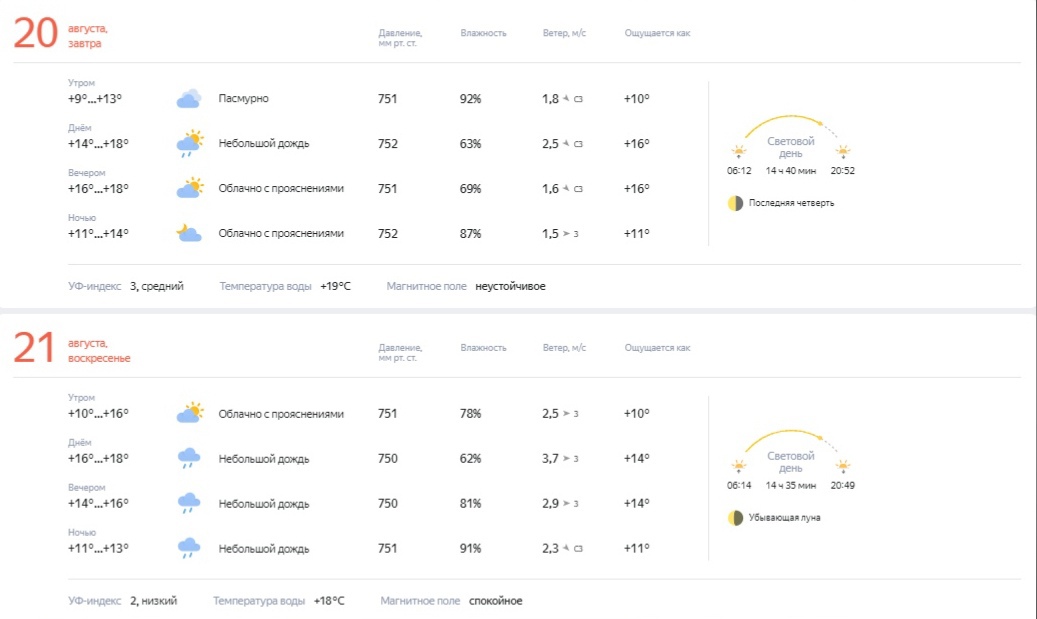Click the Магнитное поле неустойчивое status

click(x=510, y=286)
